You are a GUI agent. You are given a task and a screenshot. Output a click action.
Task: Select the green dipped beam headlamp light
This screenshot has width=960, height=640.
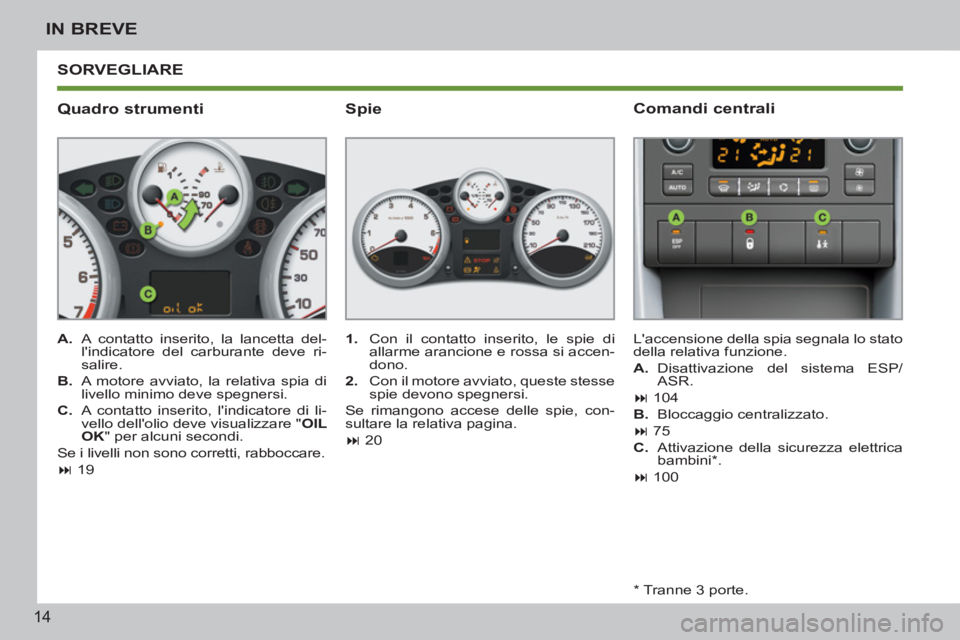111,181
